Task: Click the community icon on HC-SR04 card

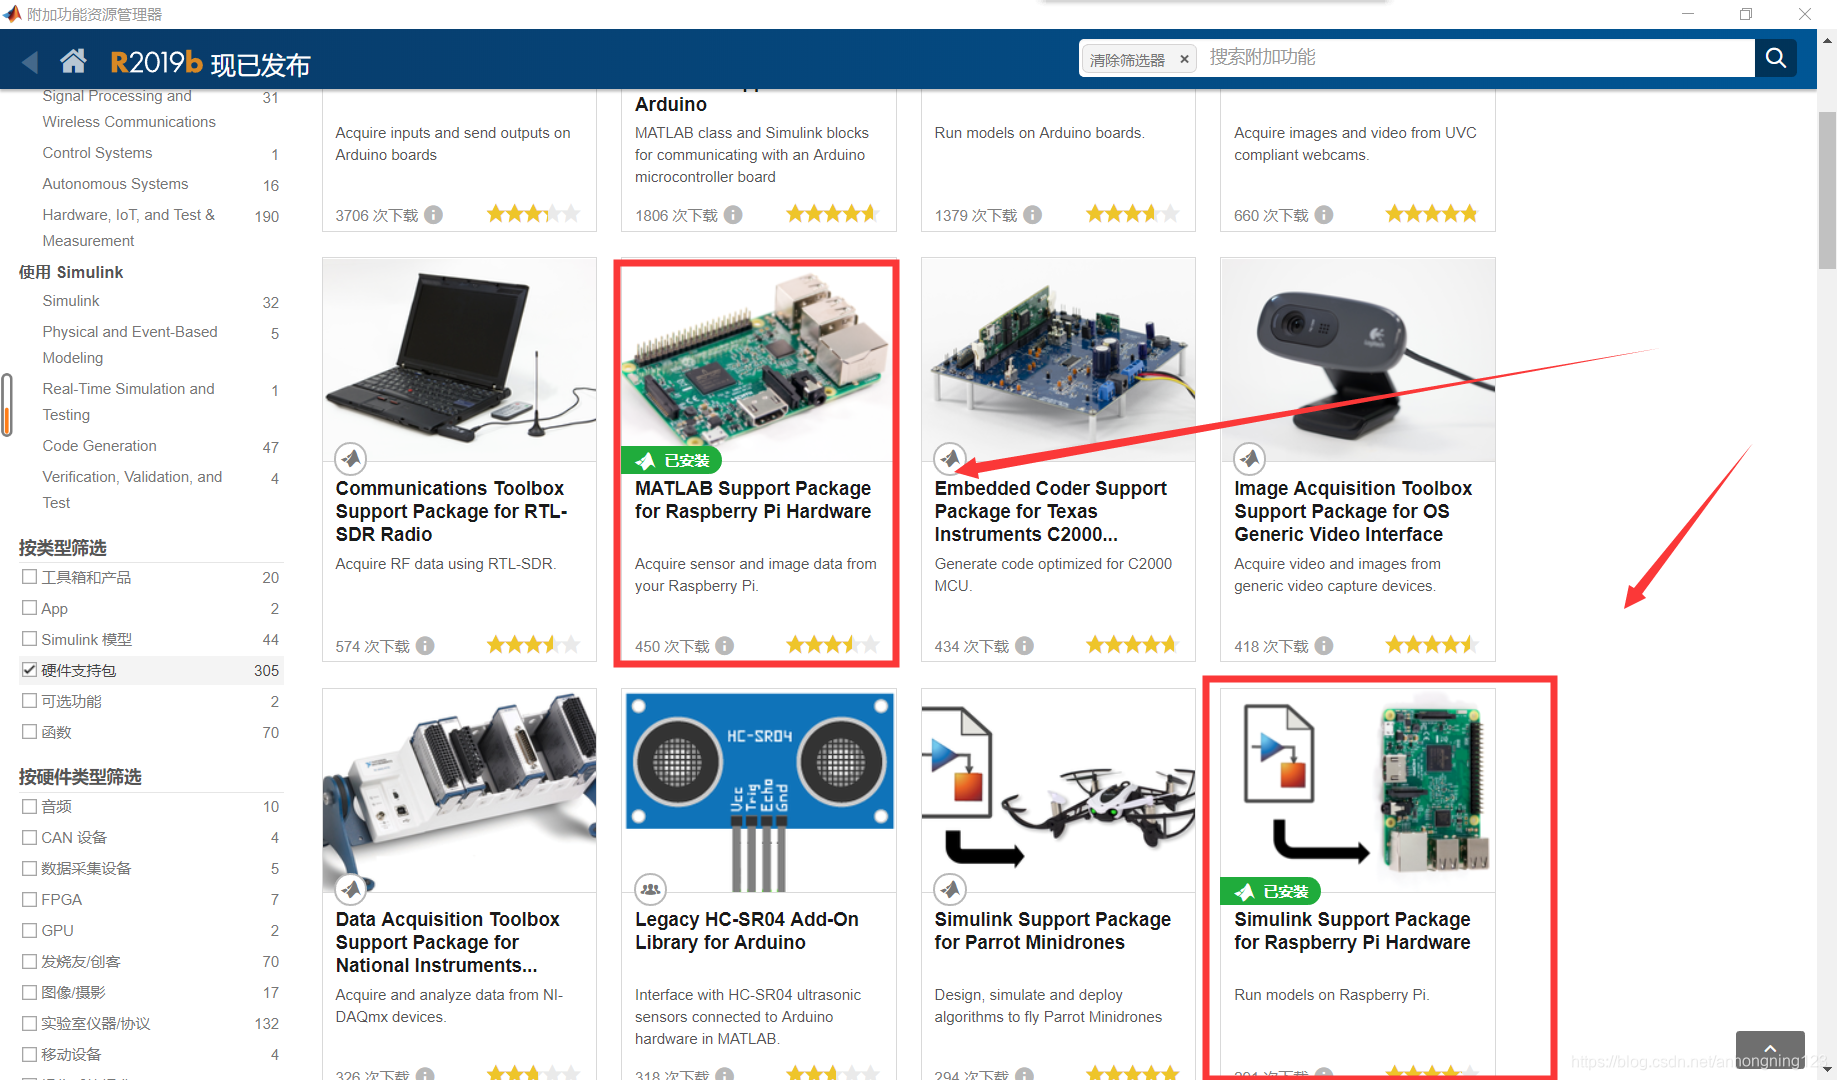Action: pyautogui.click(x=650, y=888)
